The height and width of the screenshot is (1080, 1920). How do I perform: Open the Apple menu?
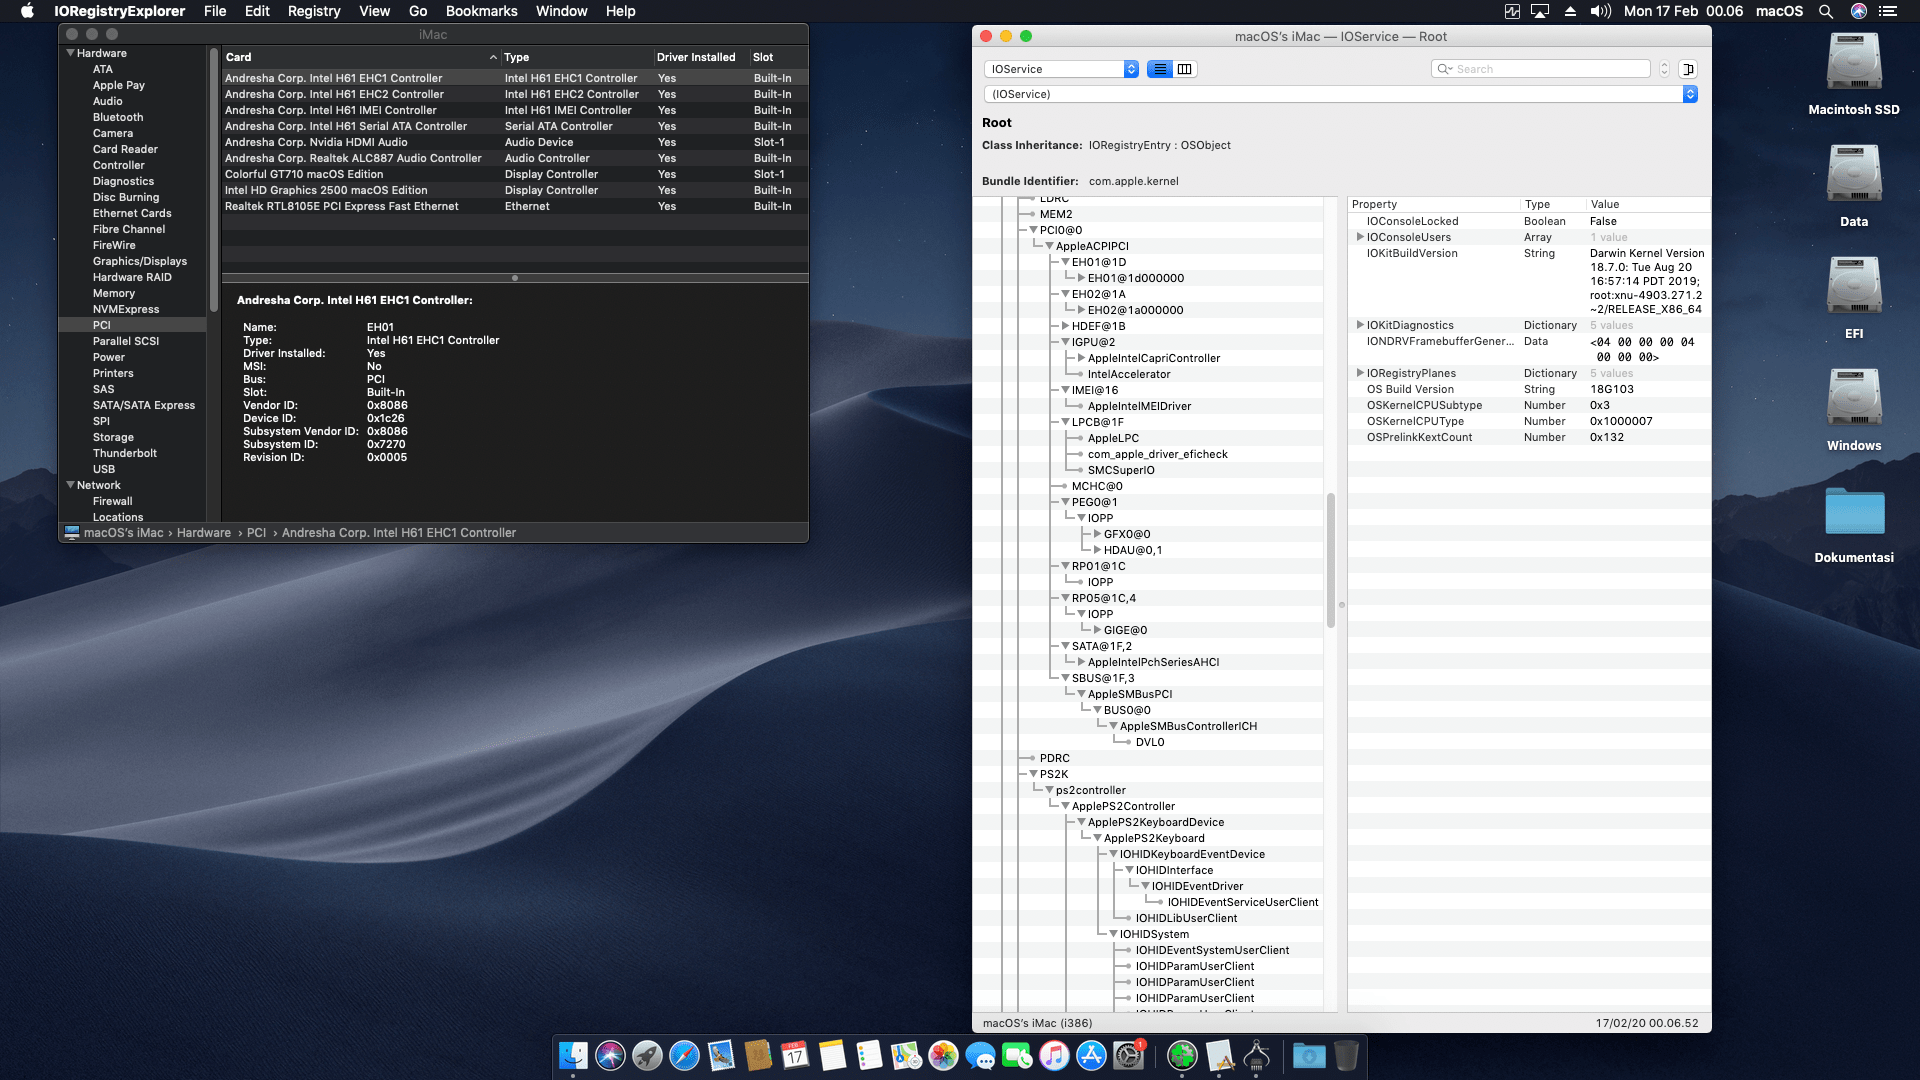coord(28,11)
